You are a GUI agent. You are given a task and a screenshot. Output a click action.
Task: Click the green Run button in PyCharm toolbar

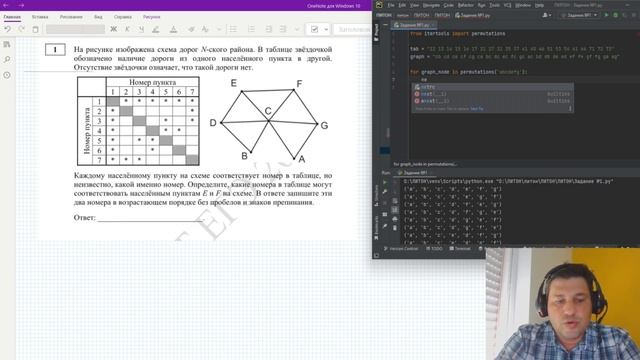606,15
